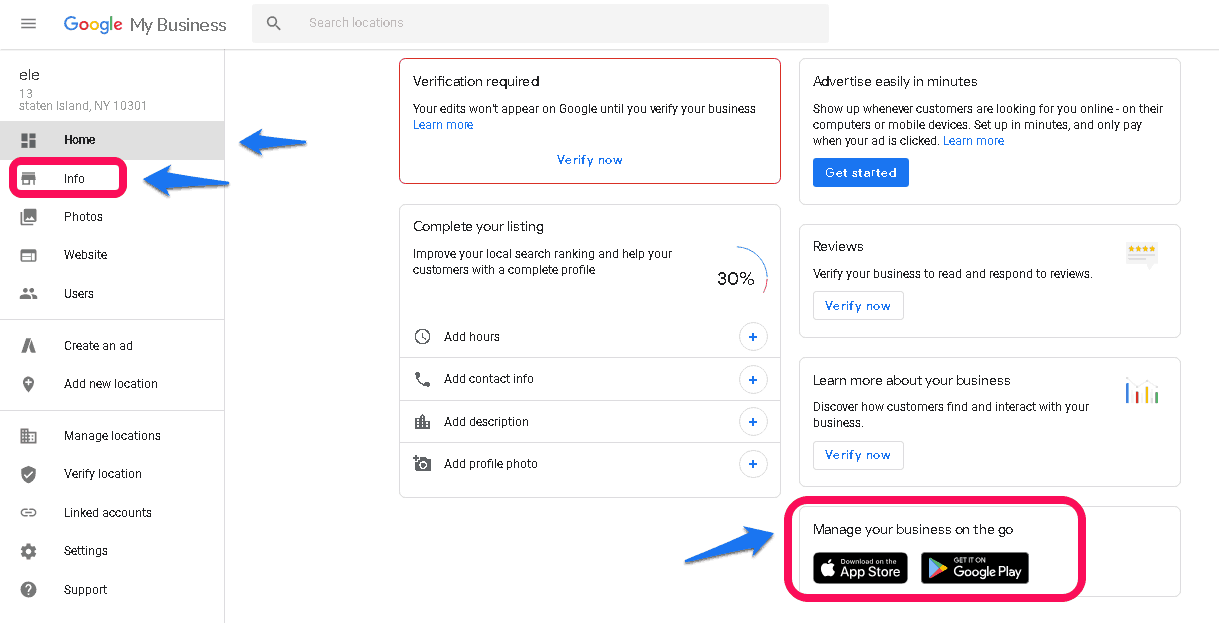This screenshot has height=634, width=1219.
Task: Open the hamburger main menu icon
Action: coord(28,24)
